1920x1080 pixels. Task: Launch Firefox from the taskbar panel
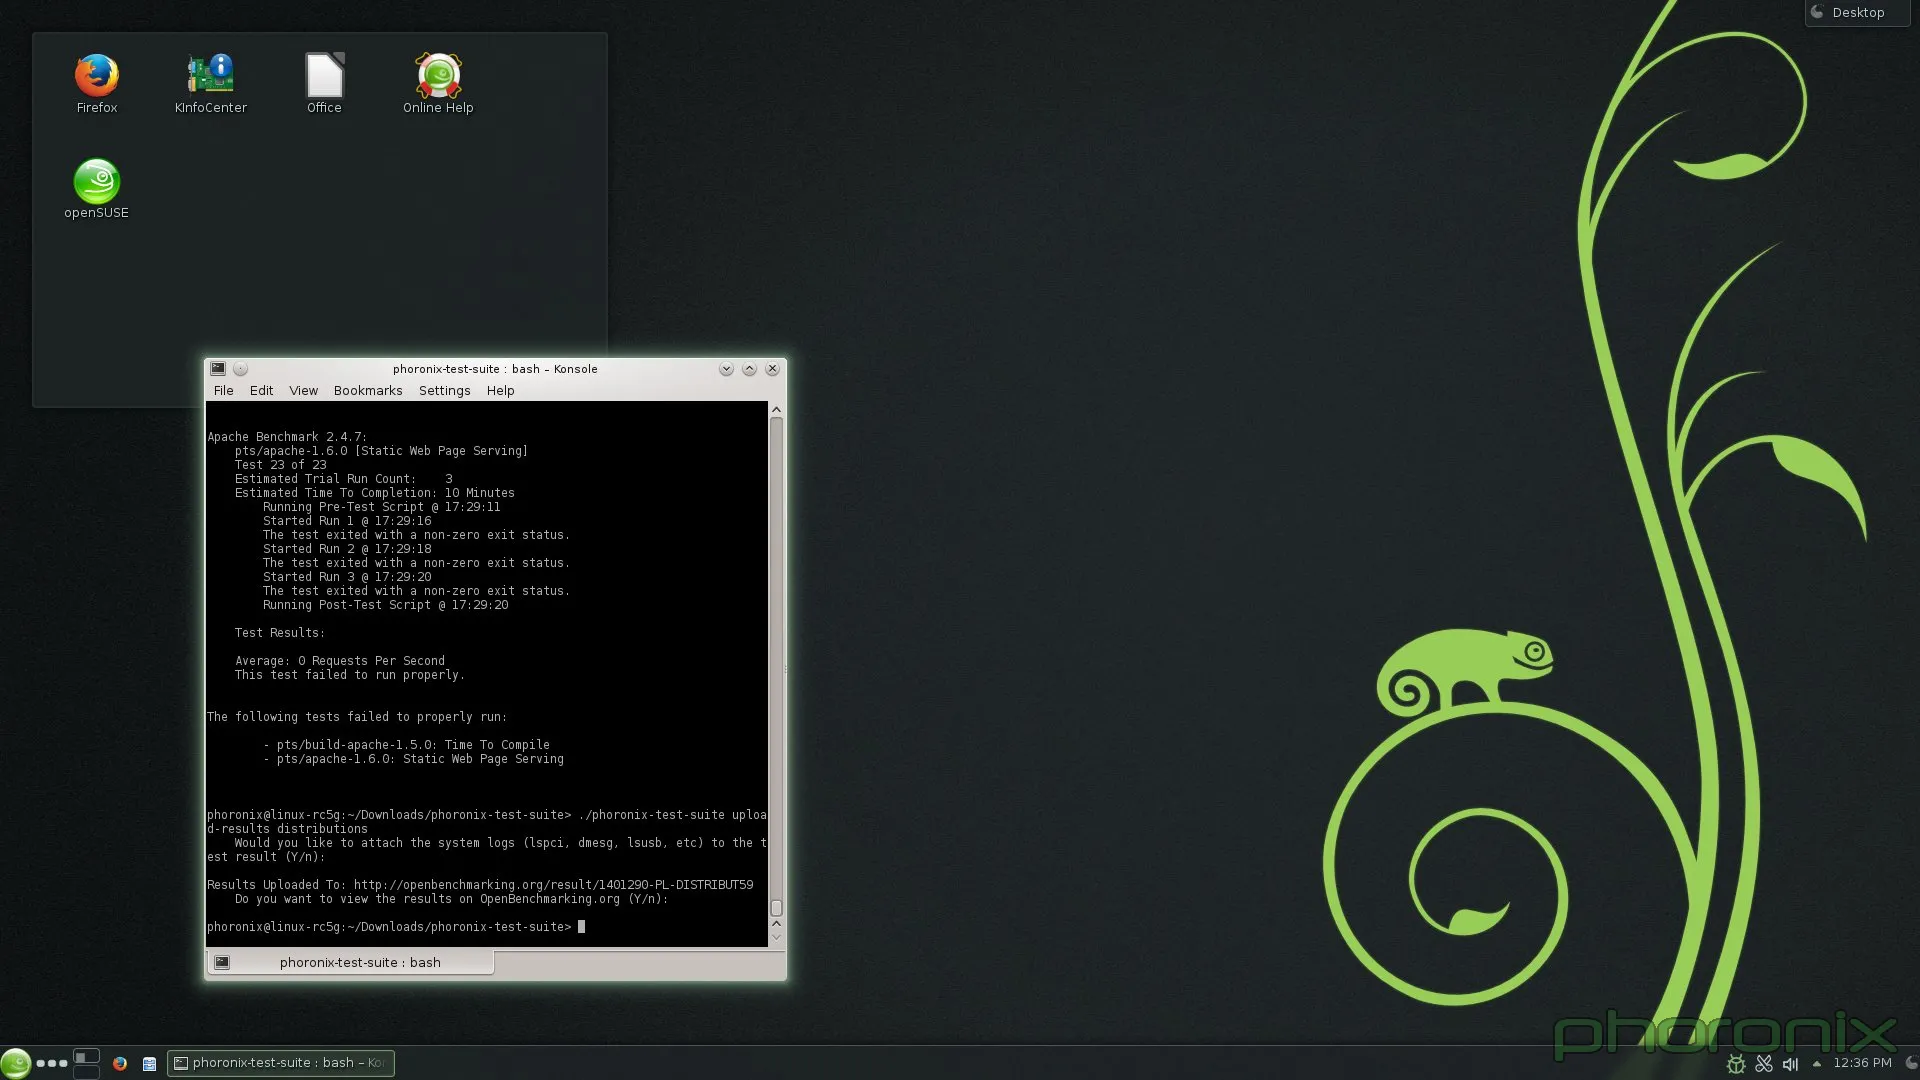(x=120, y=1063)
